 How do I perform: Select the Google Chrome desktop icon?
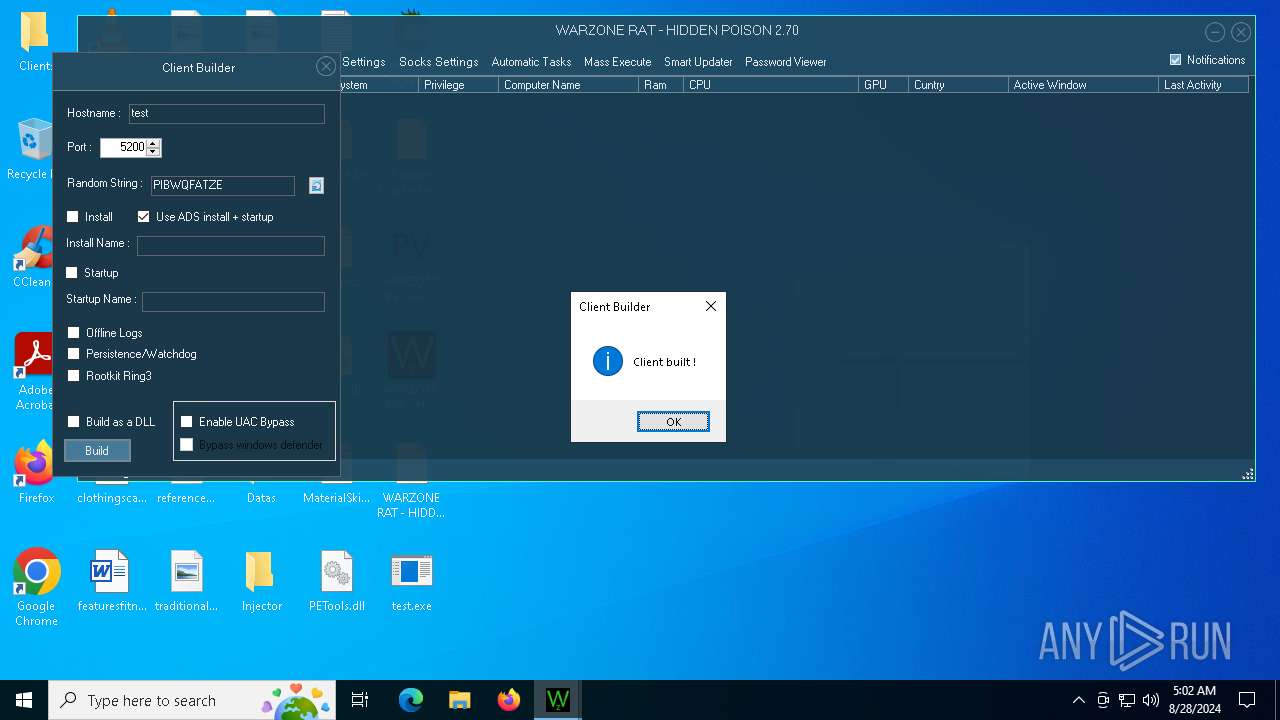click(36, 587)
